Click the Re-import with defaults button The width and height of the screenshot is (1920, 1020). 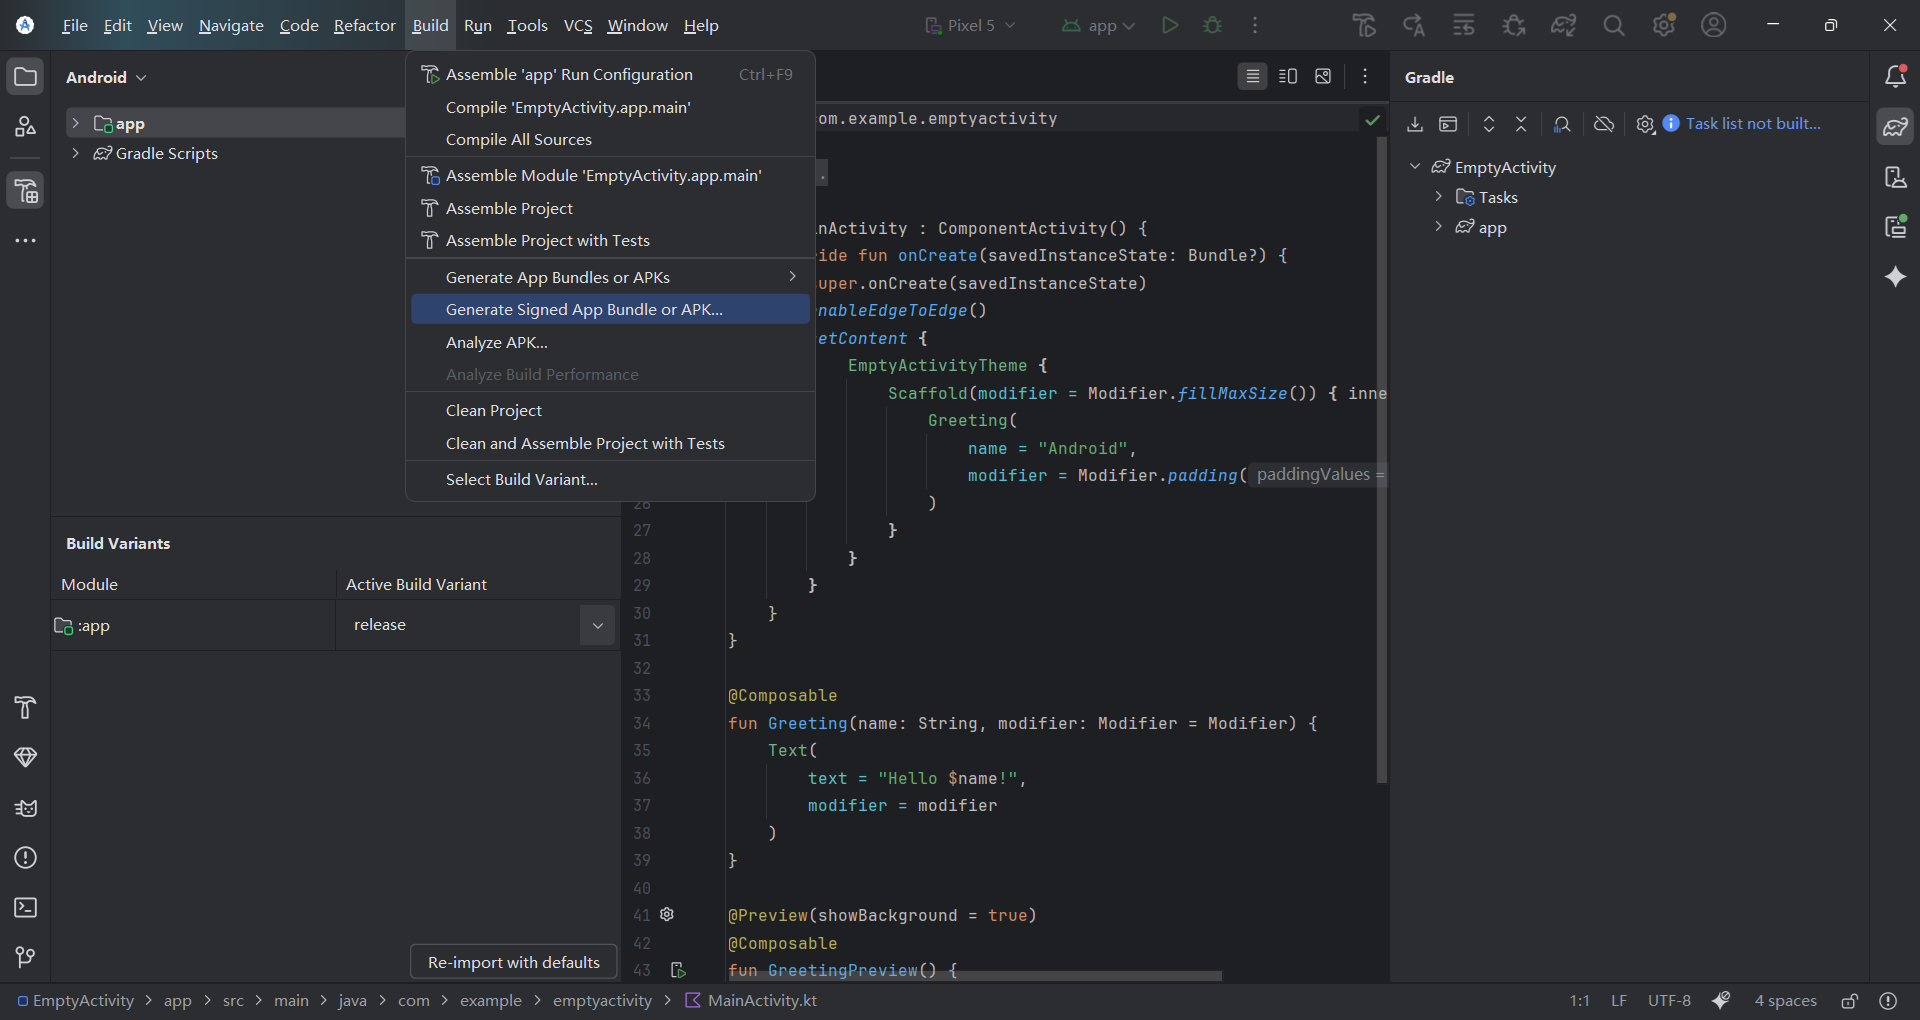pyautogui.click(x=512, y=962)
